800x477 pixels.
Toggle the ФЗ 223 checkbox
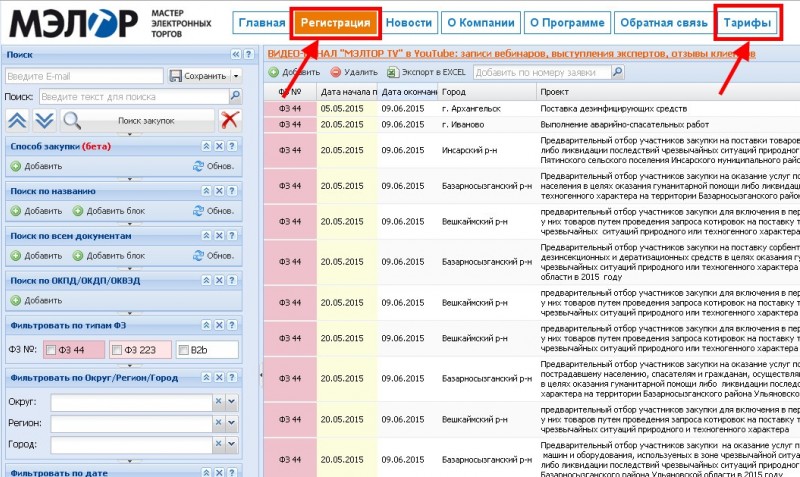pos(117,350)
